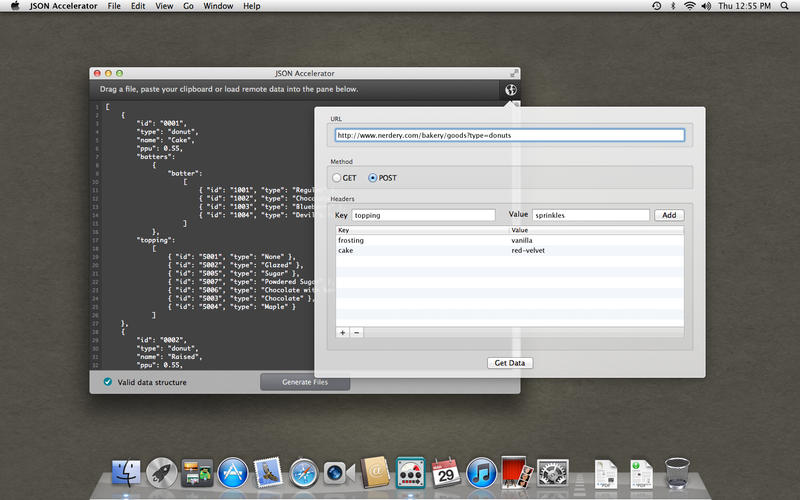Click the Generate Files button

click(x=305, y=382)
